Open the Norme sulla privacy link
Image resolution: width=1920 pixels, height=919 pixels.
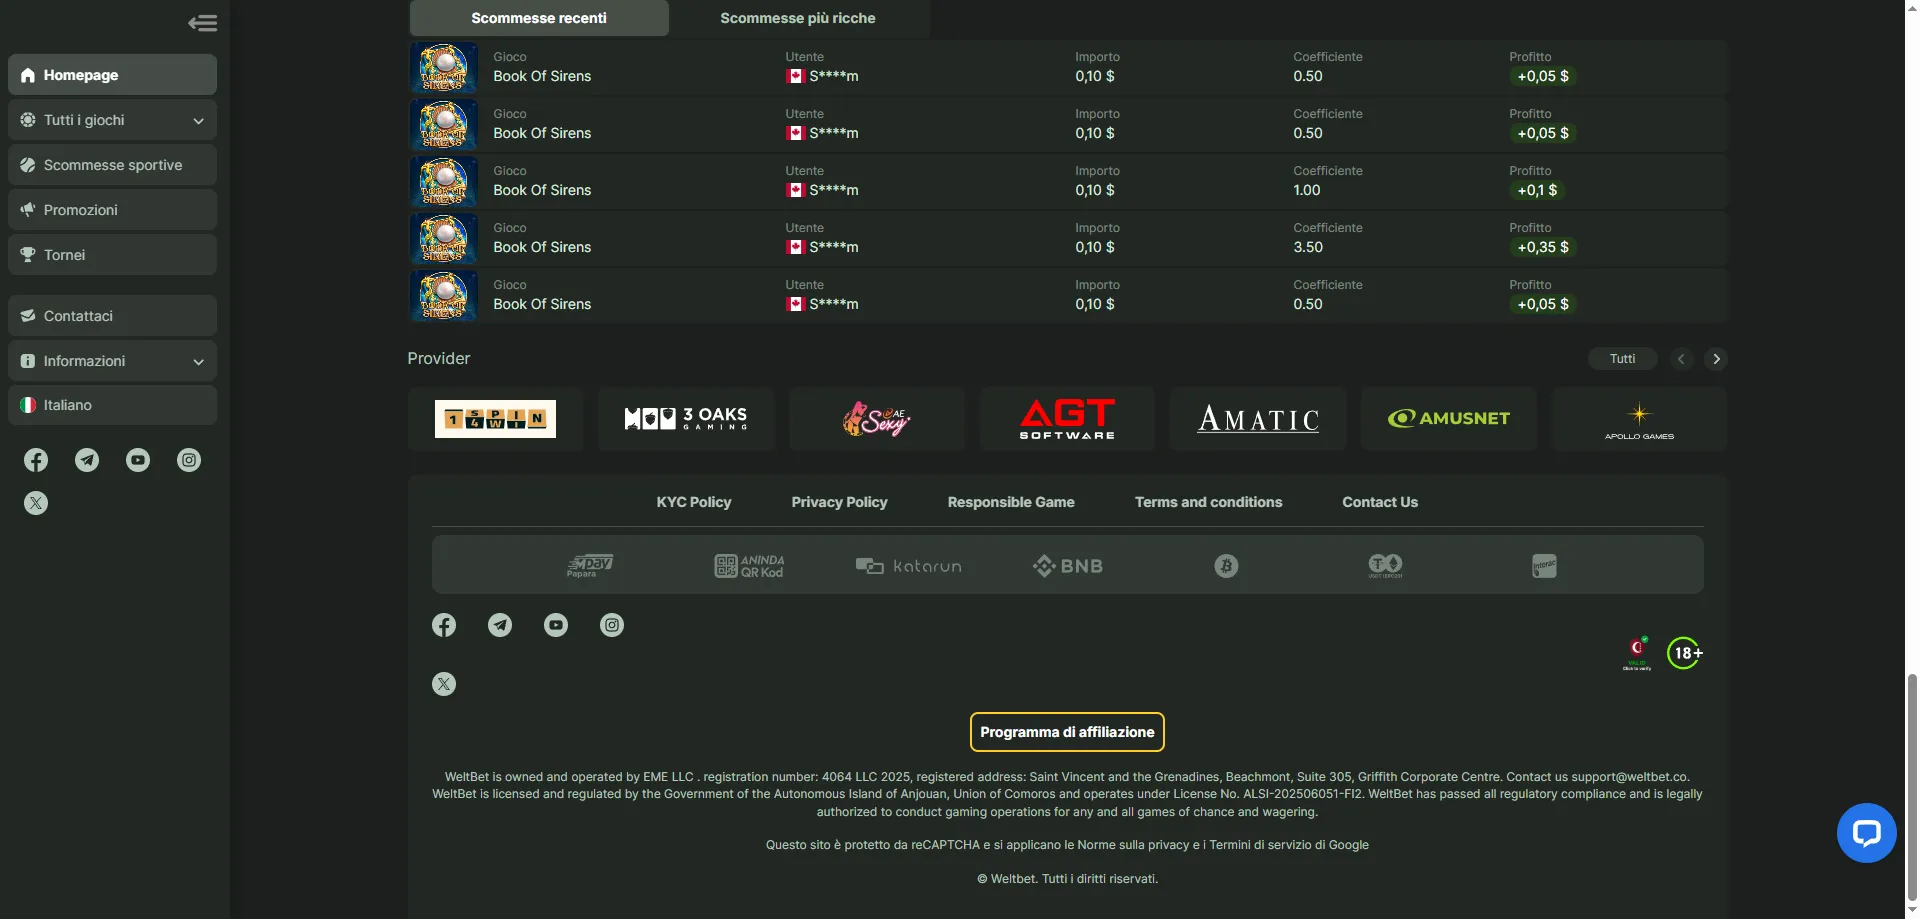pyautogui.click(x=1133, y=845)
